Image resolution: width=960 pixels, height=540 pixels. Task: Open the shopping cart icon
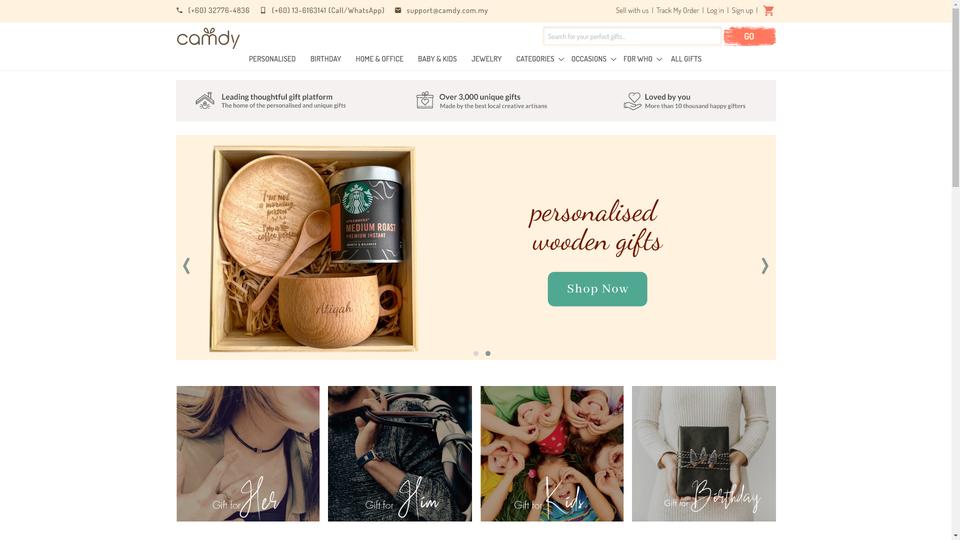[x=768, y=10]
